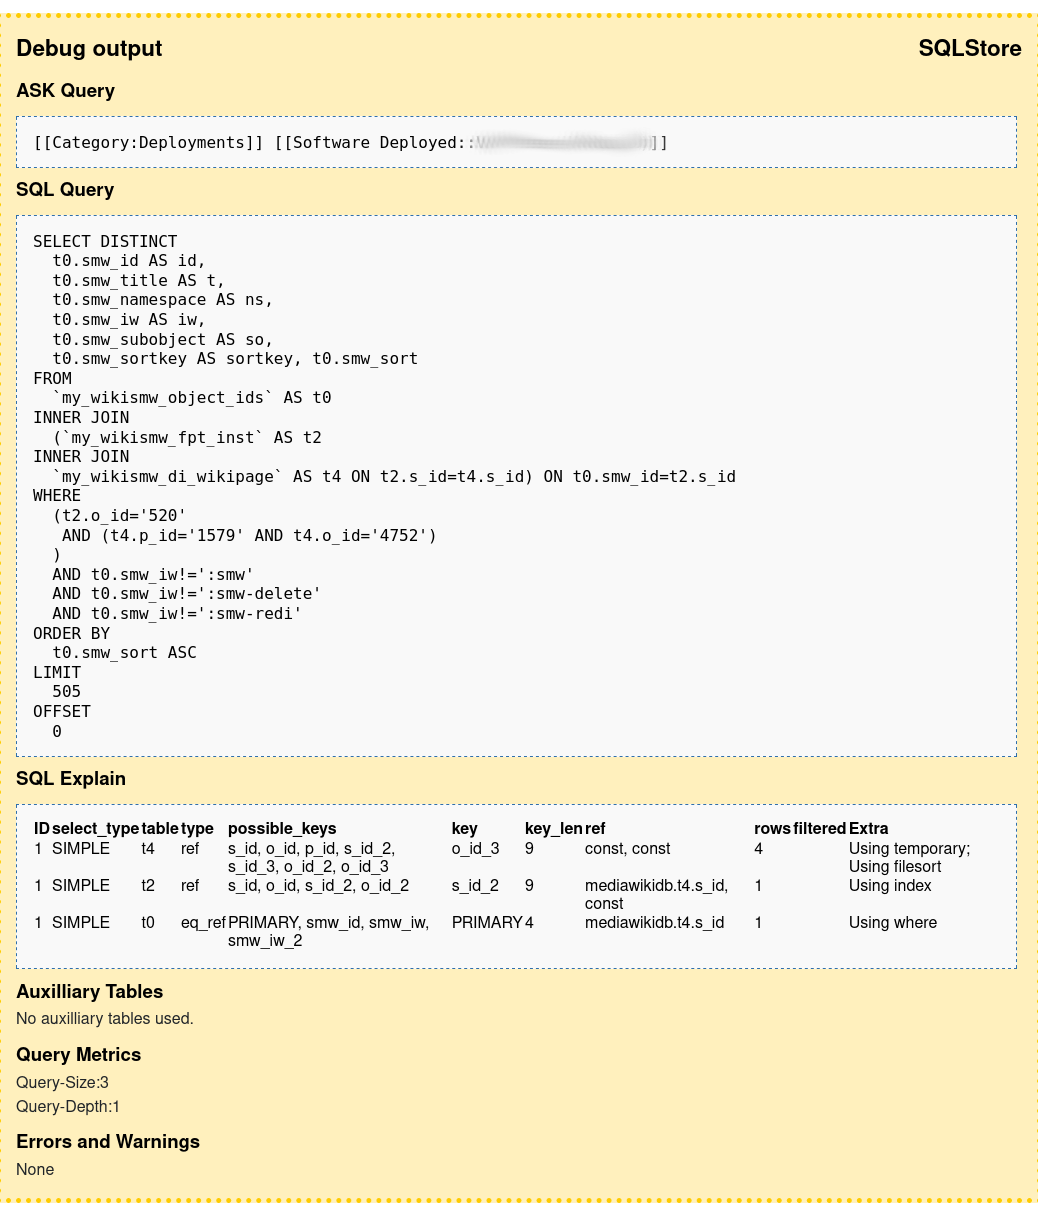Click the 'Query-Size:3' metric
Screen dimensions: 1038x1207
click(x=62, y=1083)
